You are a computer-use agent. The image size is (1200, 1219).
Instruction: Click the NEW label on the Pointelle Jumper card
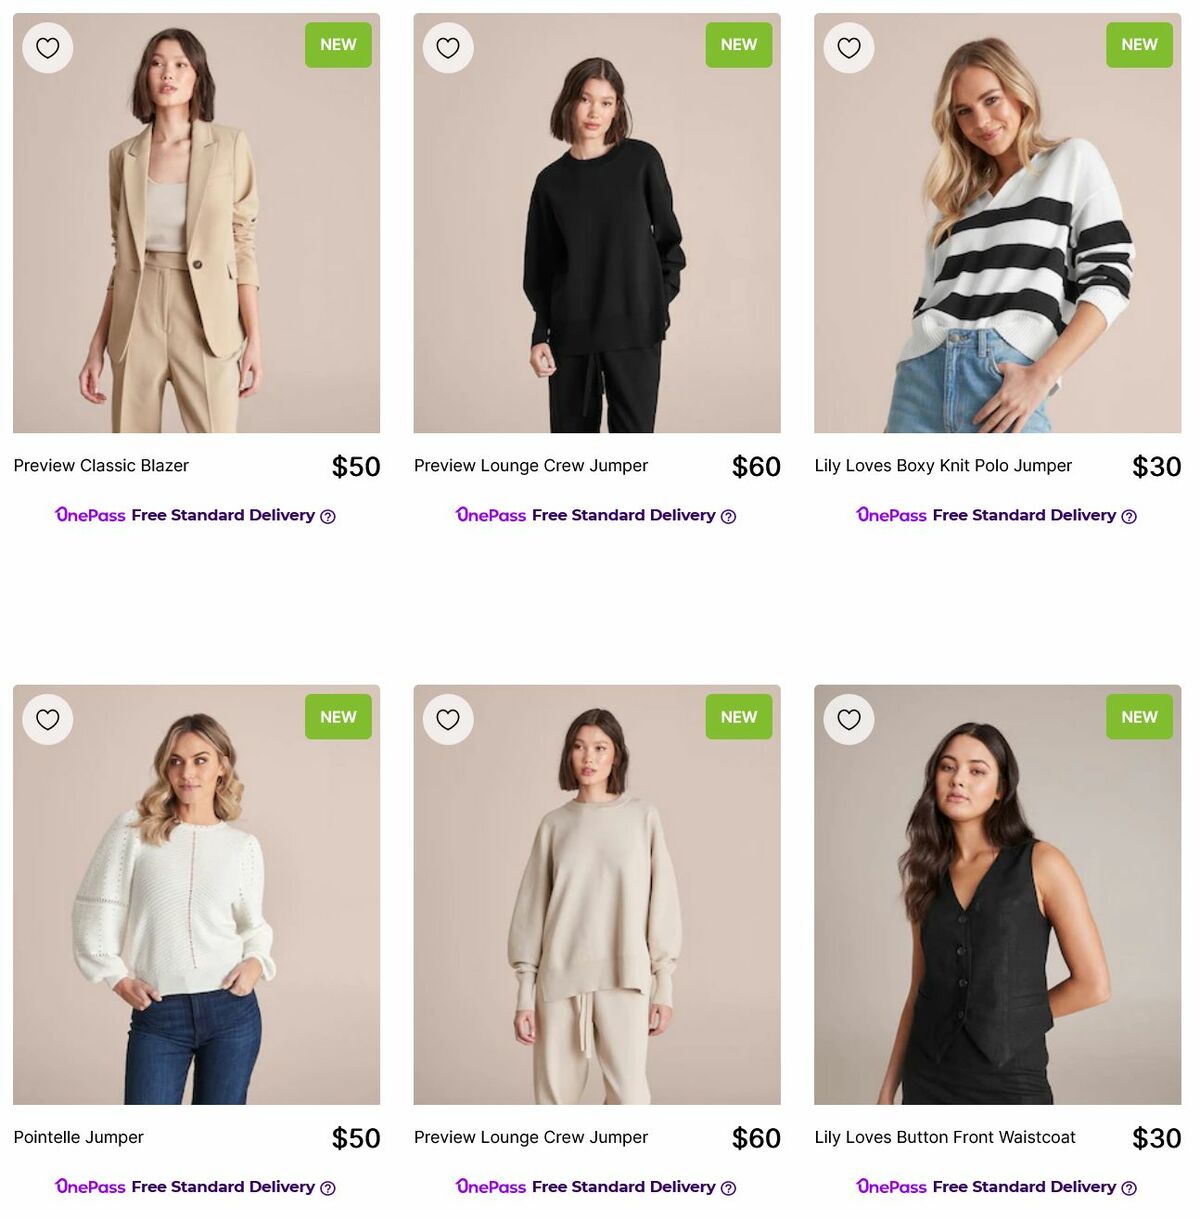338,716
